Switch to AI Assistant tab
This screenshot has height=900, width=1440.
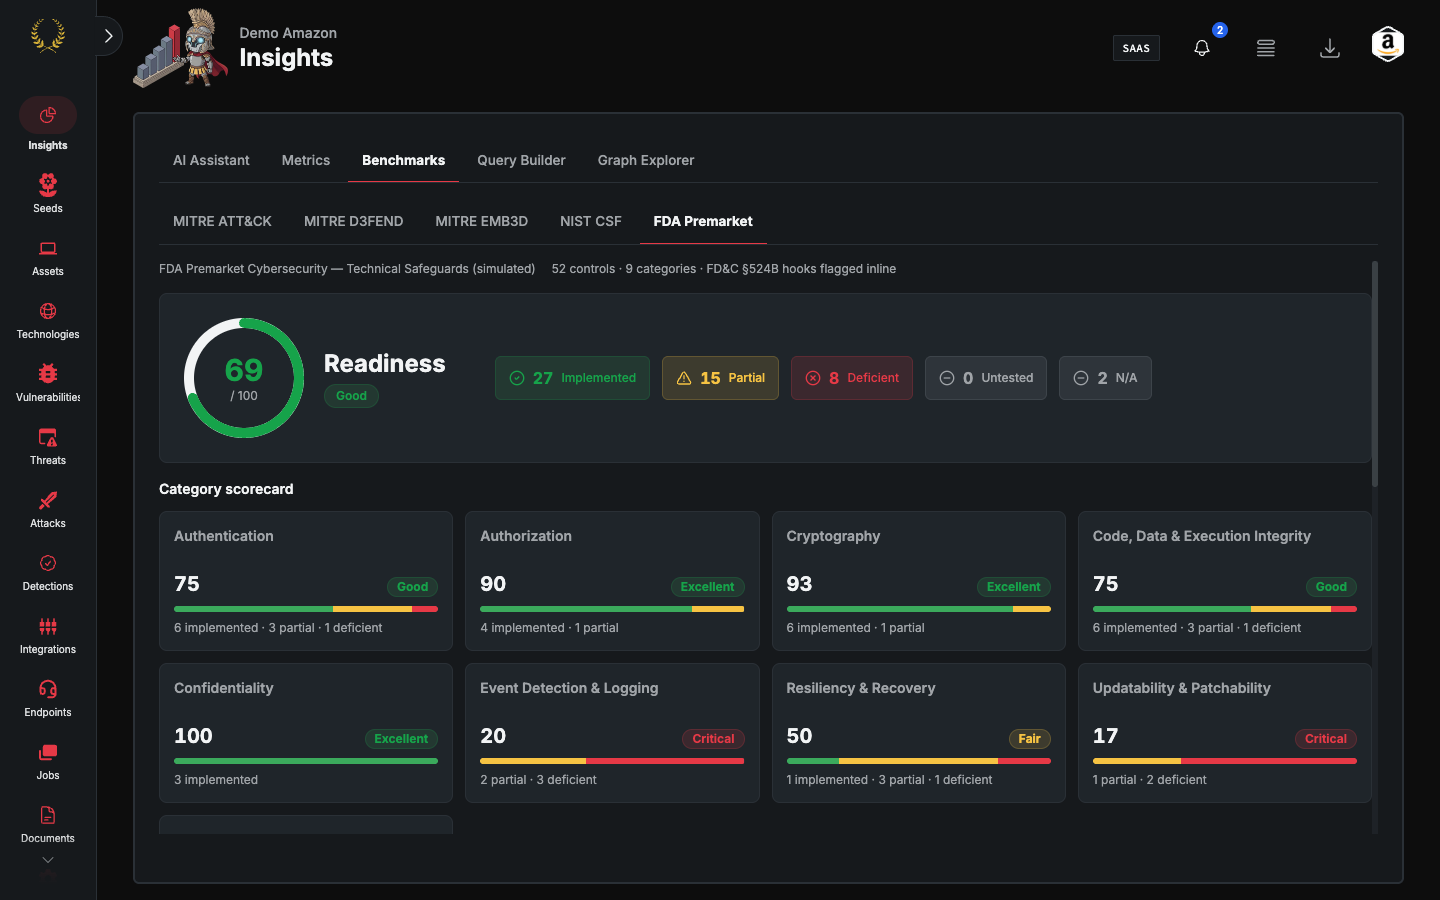tap(211, 160)
